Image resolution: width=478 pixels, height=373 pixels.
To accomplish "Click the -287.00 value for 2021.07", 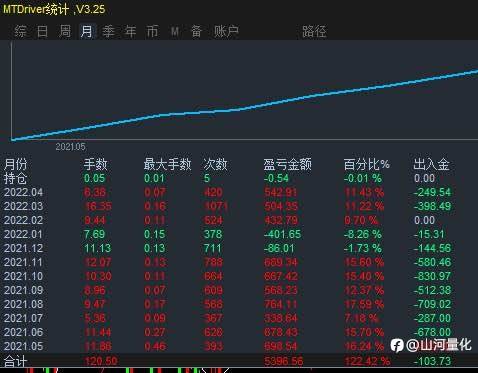I will coord(432,318).
